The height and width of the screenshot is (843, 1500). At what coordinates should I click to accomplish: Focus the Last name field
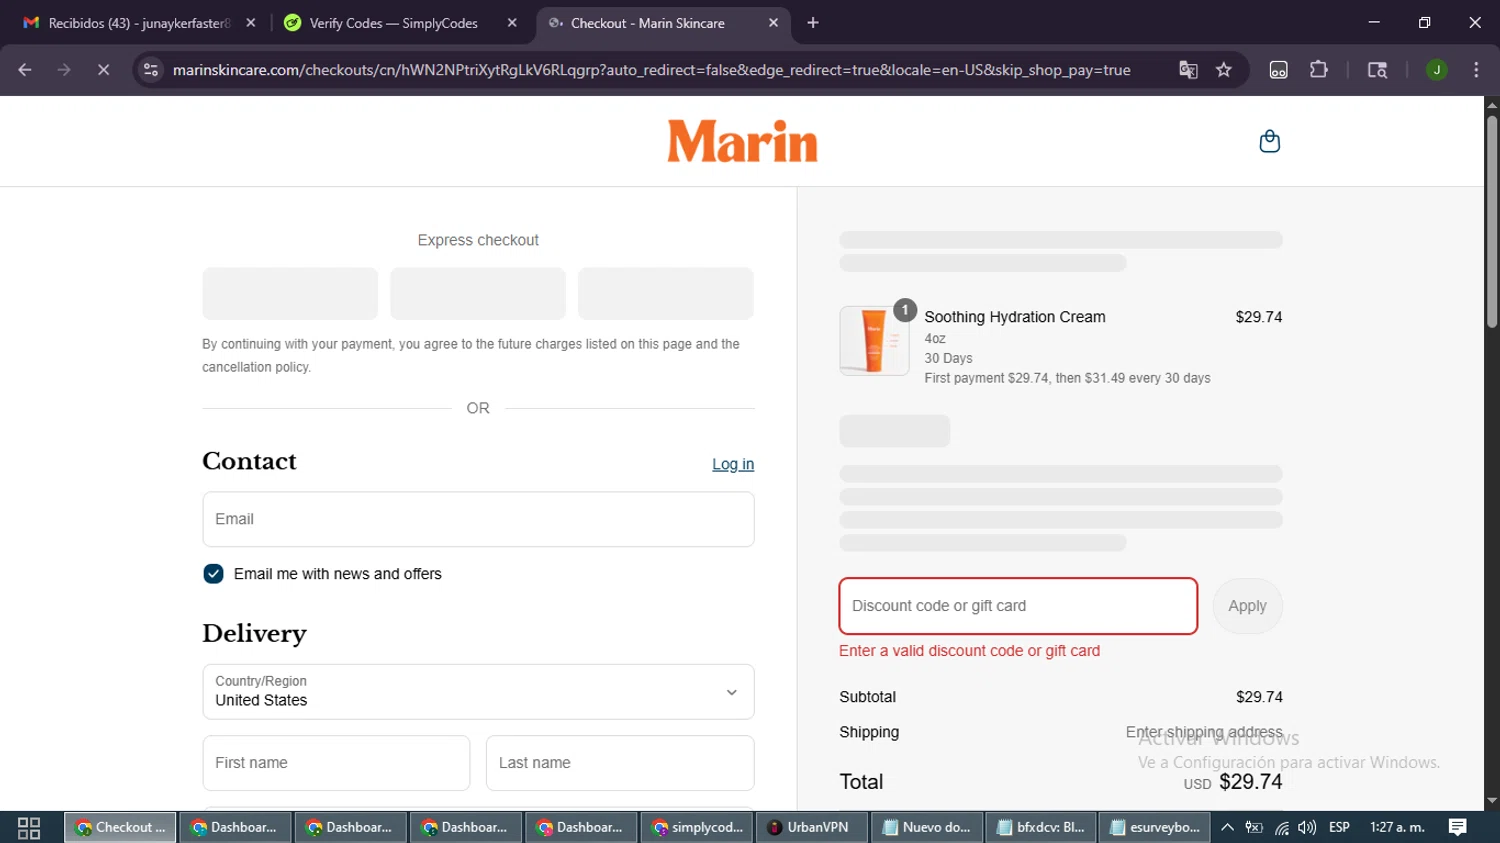pyautogui.click(x=620, y=763)
